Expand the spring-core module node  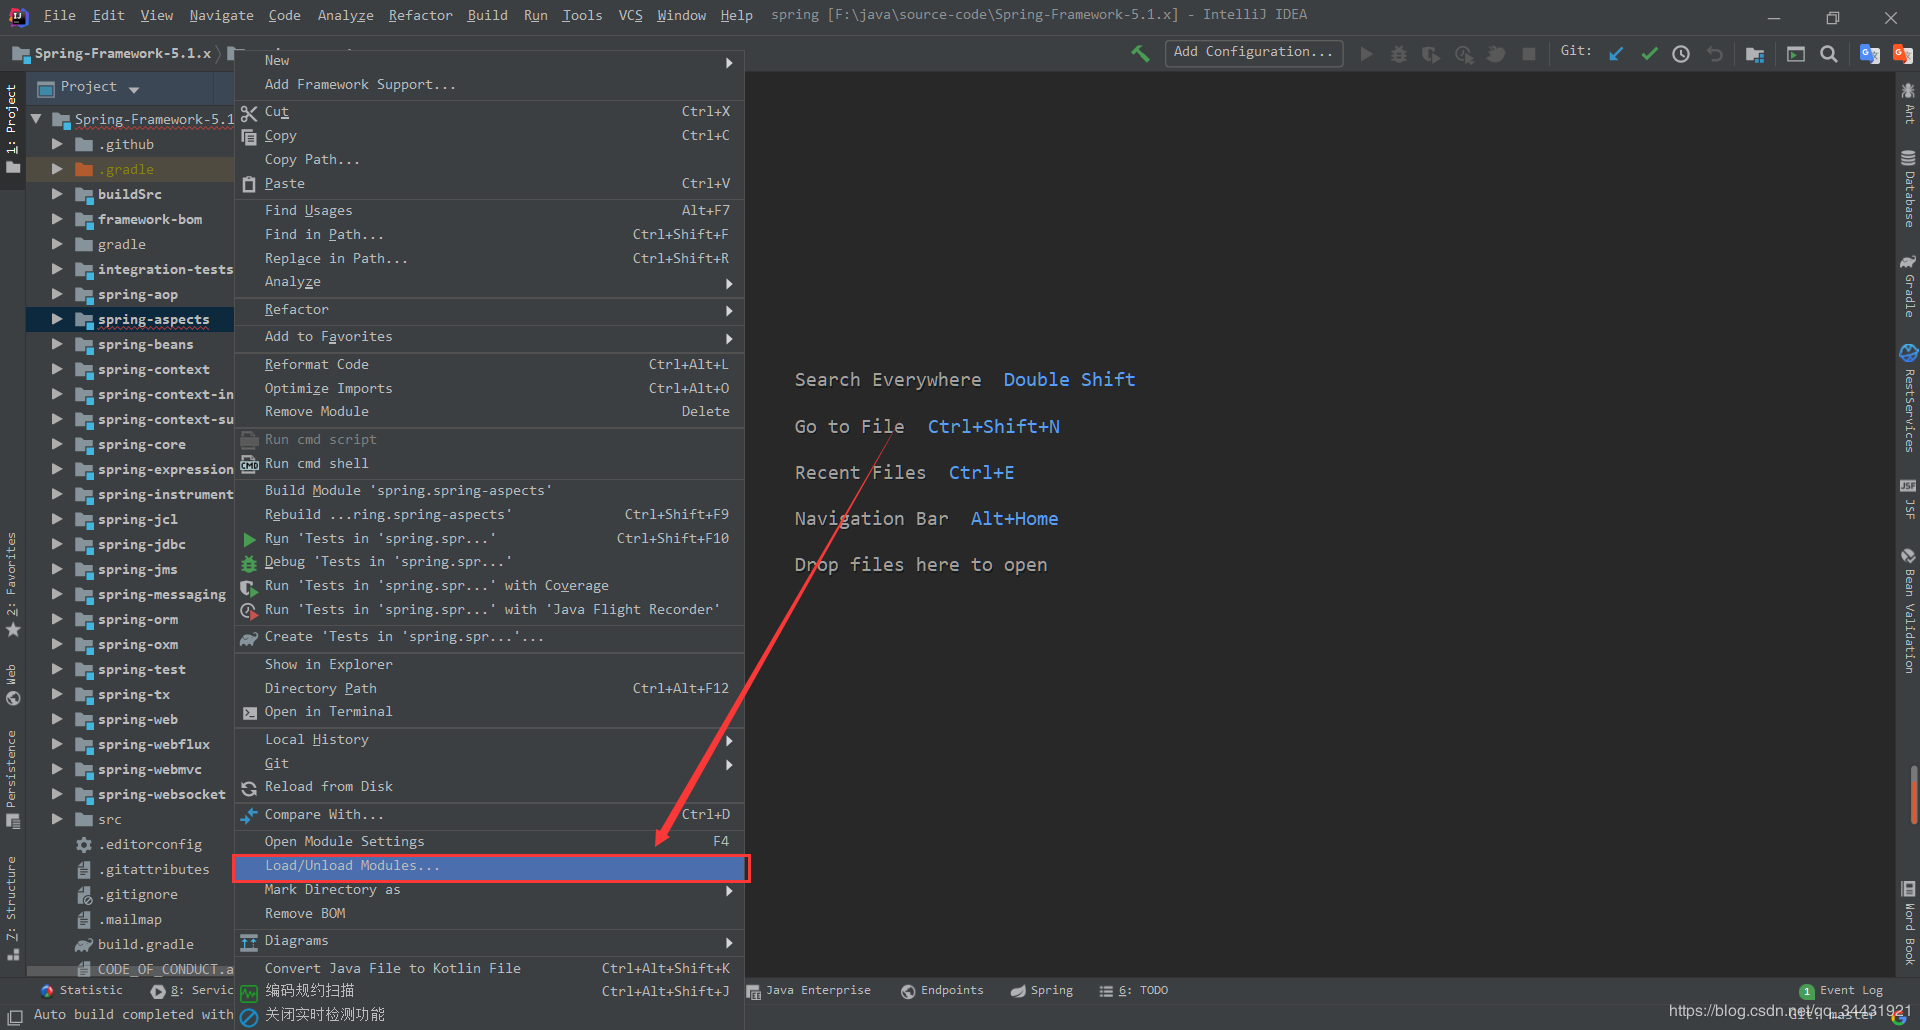pyautogui.click(x=57, y=445)
